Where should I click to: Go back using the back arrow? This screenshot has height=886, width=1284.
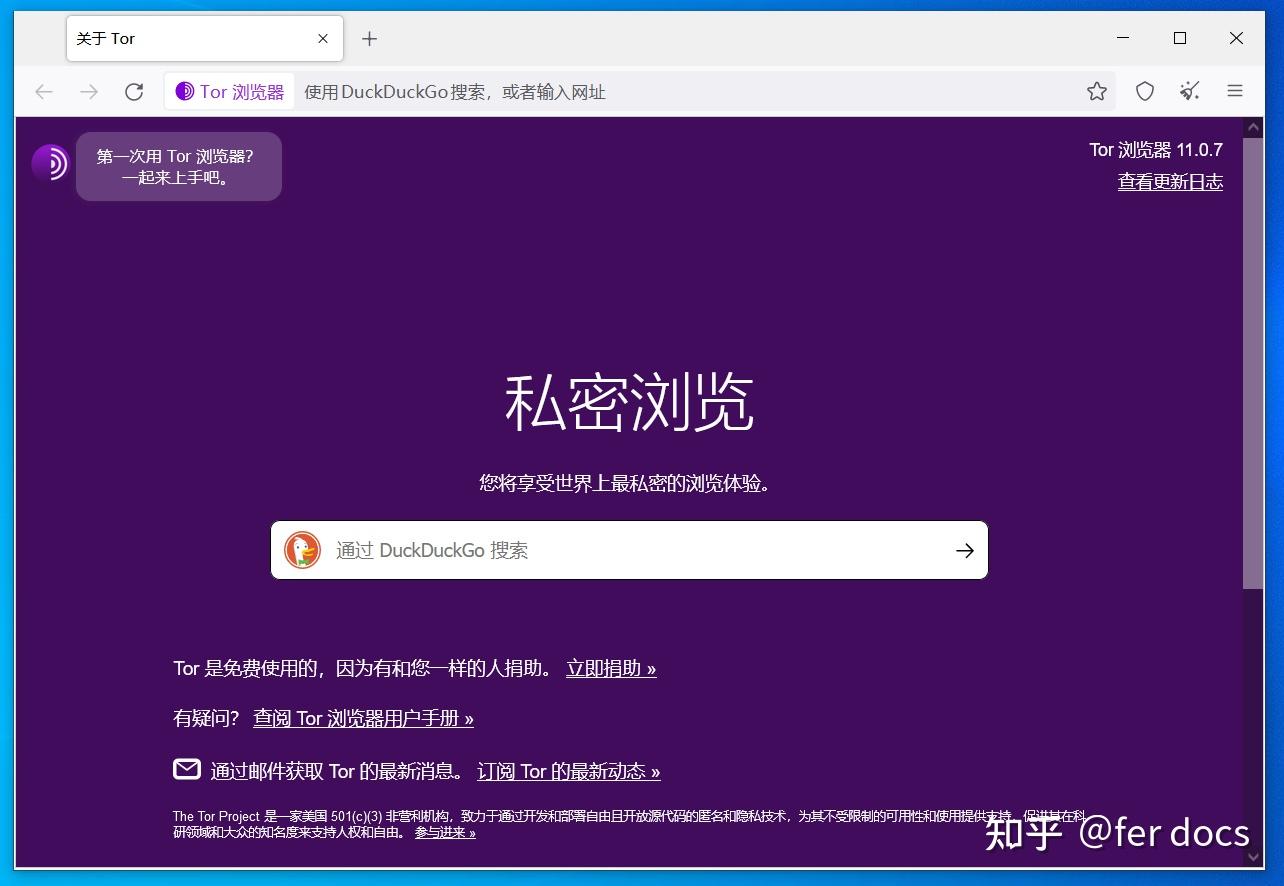(x=44, y=91)
